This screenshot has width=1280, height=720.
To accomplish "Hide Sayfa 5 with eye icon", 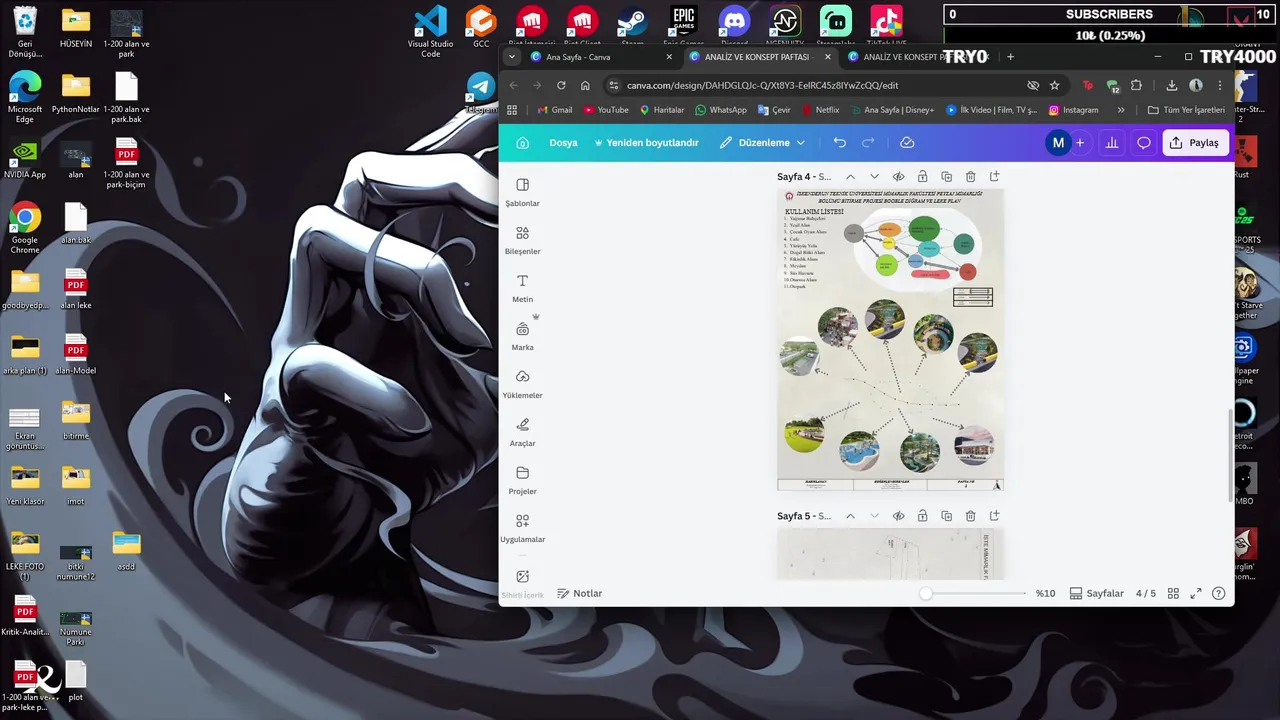I will [x=898, y=516].
